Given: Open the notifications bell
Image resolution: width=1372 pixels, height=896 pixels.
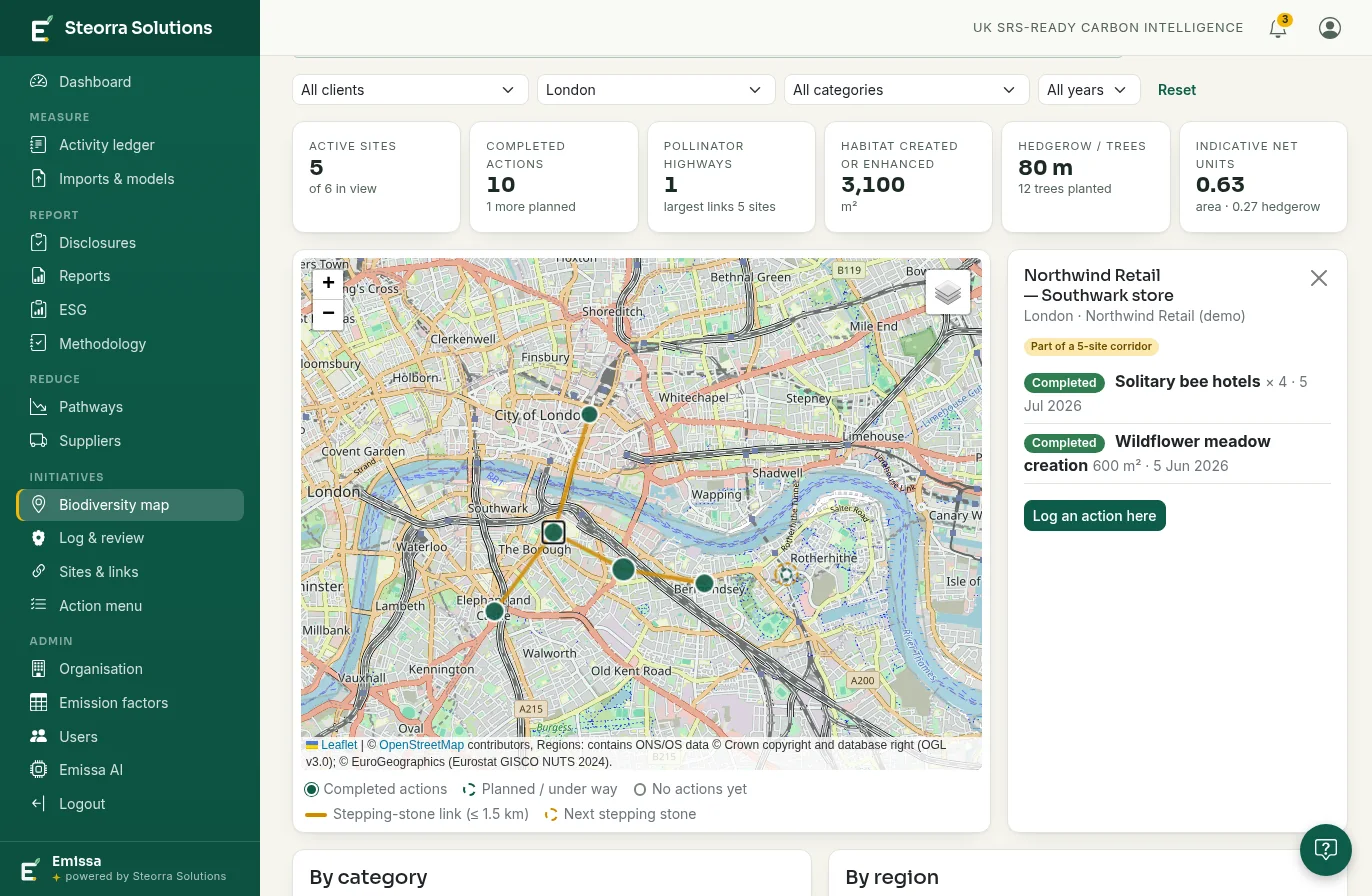Looking at the screenshot, I should [x=1278, y=28].
